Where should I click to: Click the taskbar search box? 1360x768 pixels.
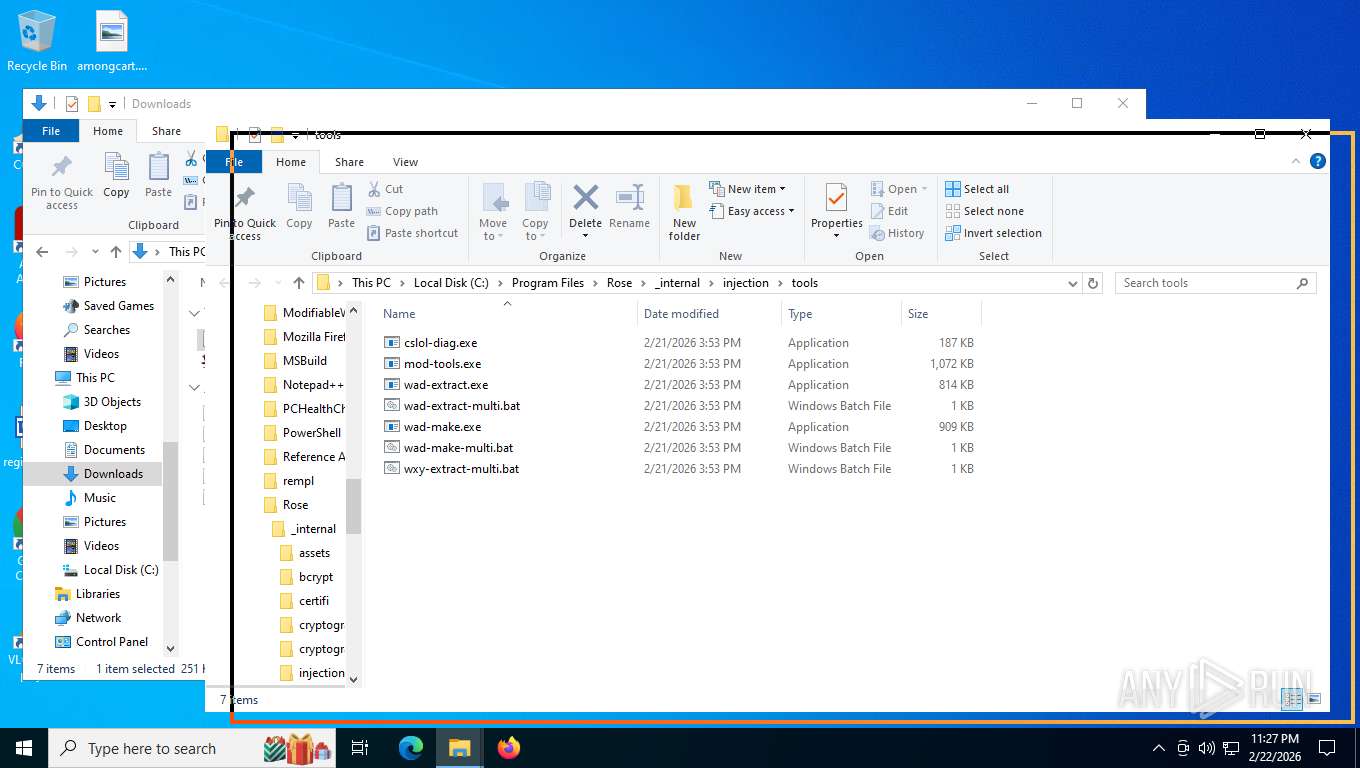[190, 748]
